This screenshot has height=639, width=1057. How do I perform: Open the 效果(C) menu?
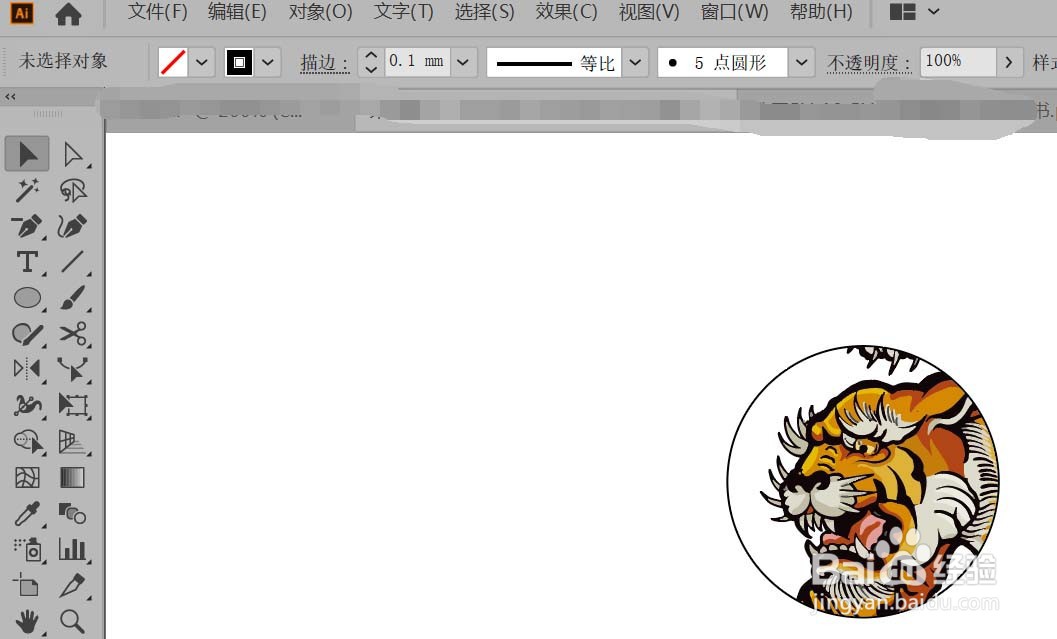pyautogui.click(x=566, y=12)
